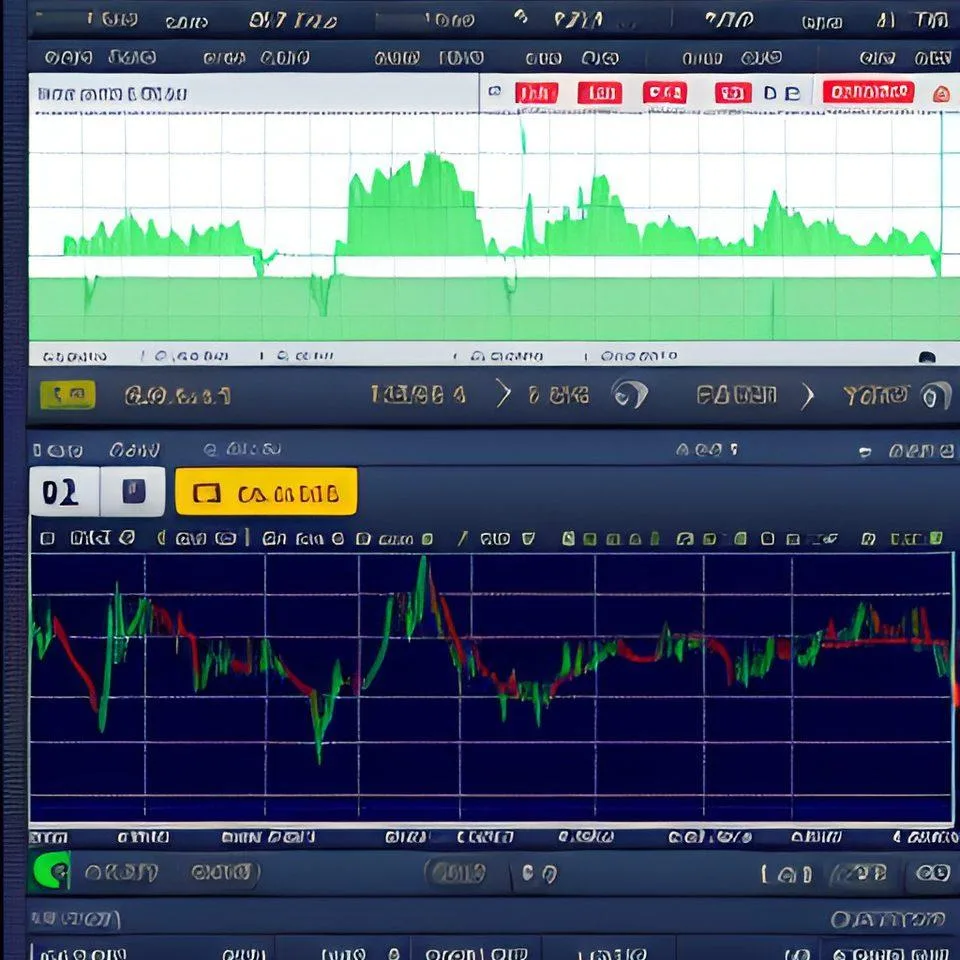Click the green circular icon at bottom left
Image resolution: width=960 pixels, height=960 pixels.
(x=50, y=872)
